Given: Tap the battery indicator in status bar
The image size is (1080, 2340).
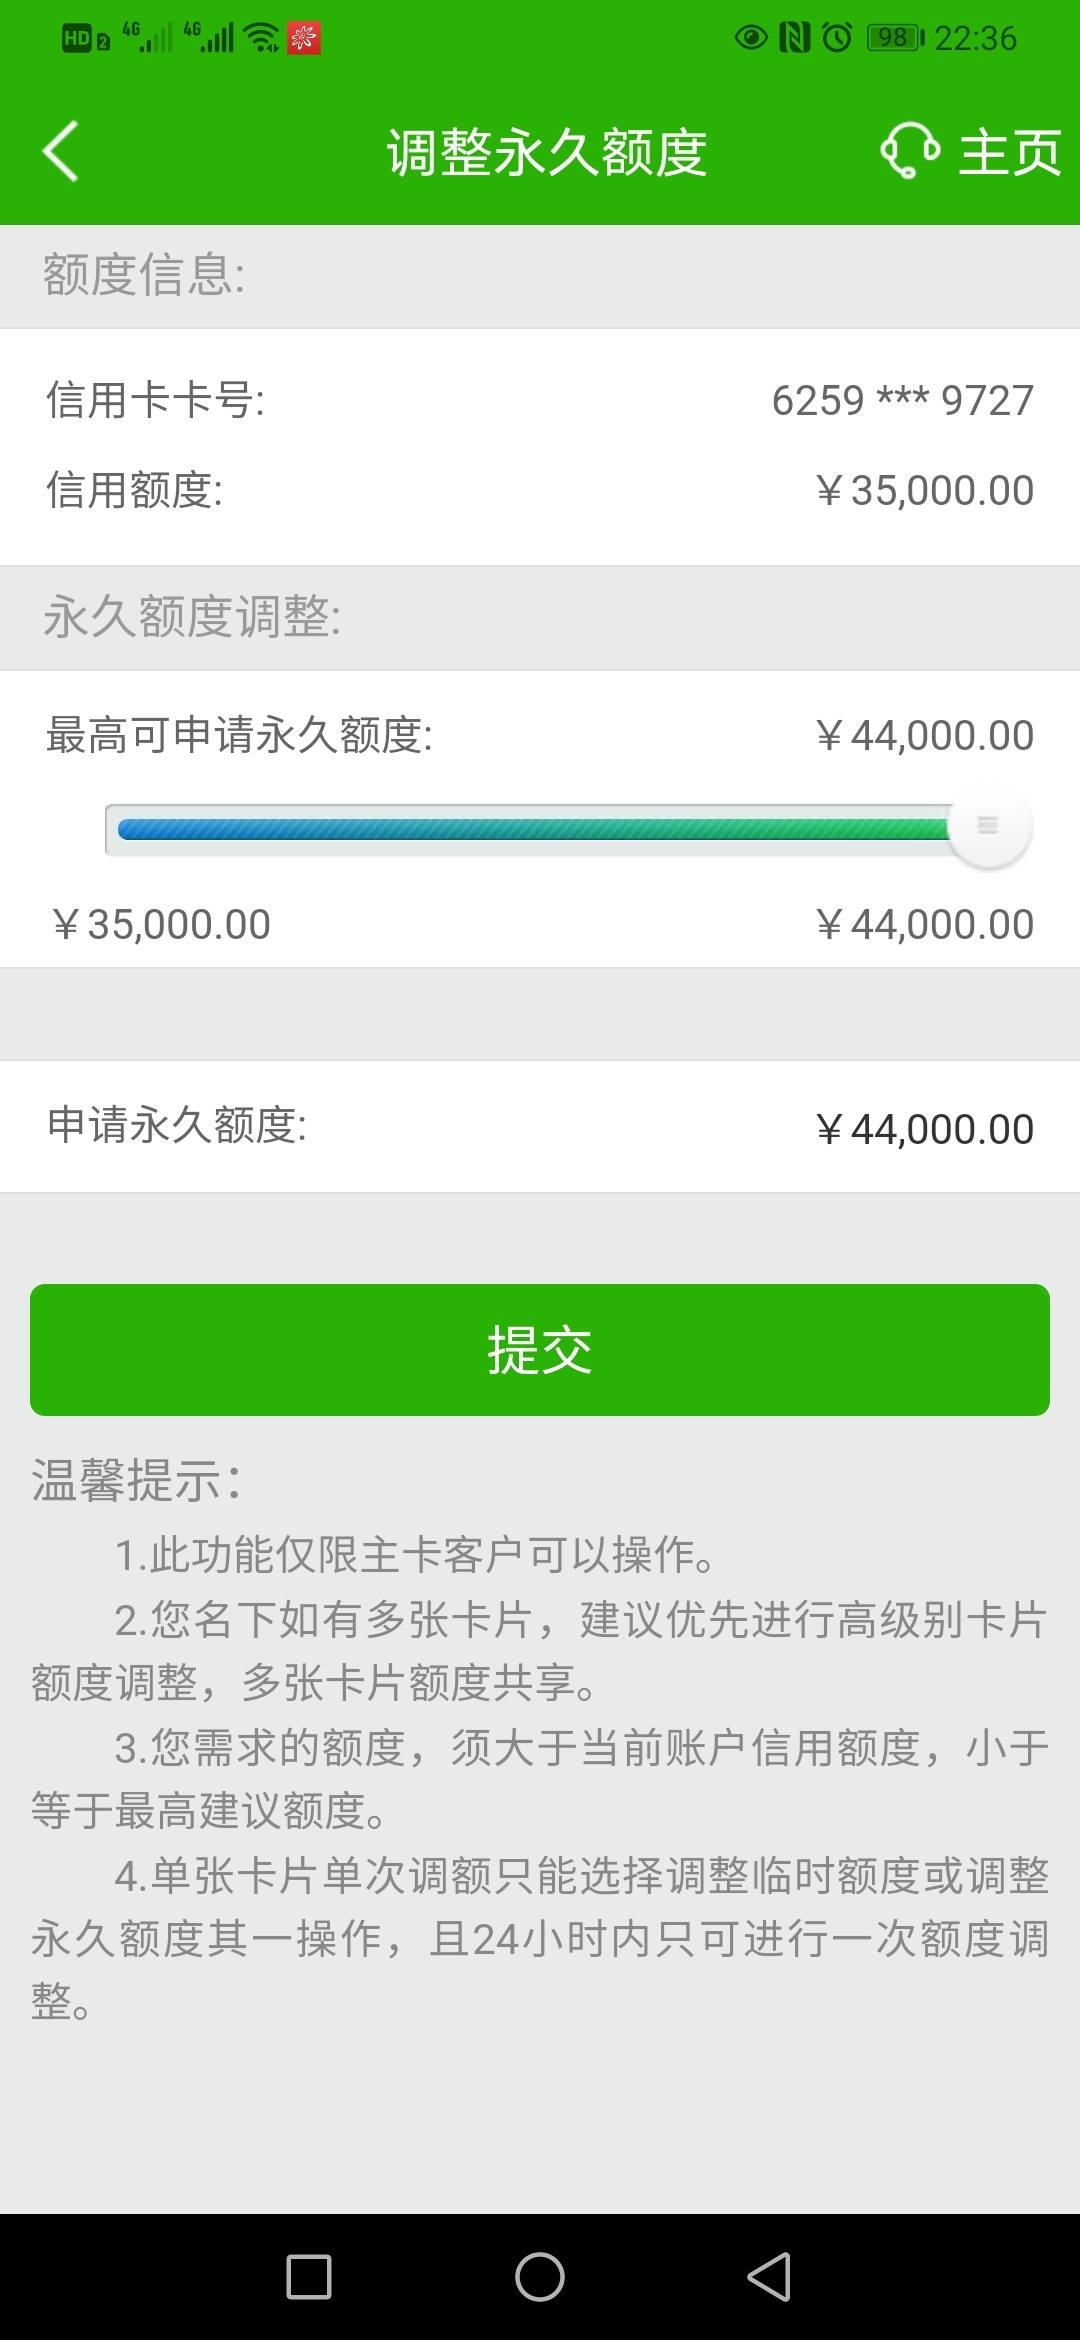Looking at the screenshot, I should coord(895,38).
